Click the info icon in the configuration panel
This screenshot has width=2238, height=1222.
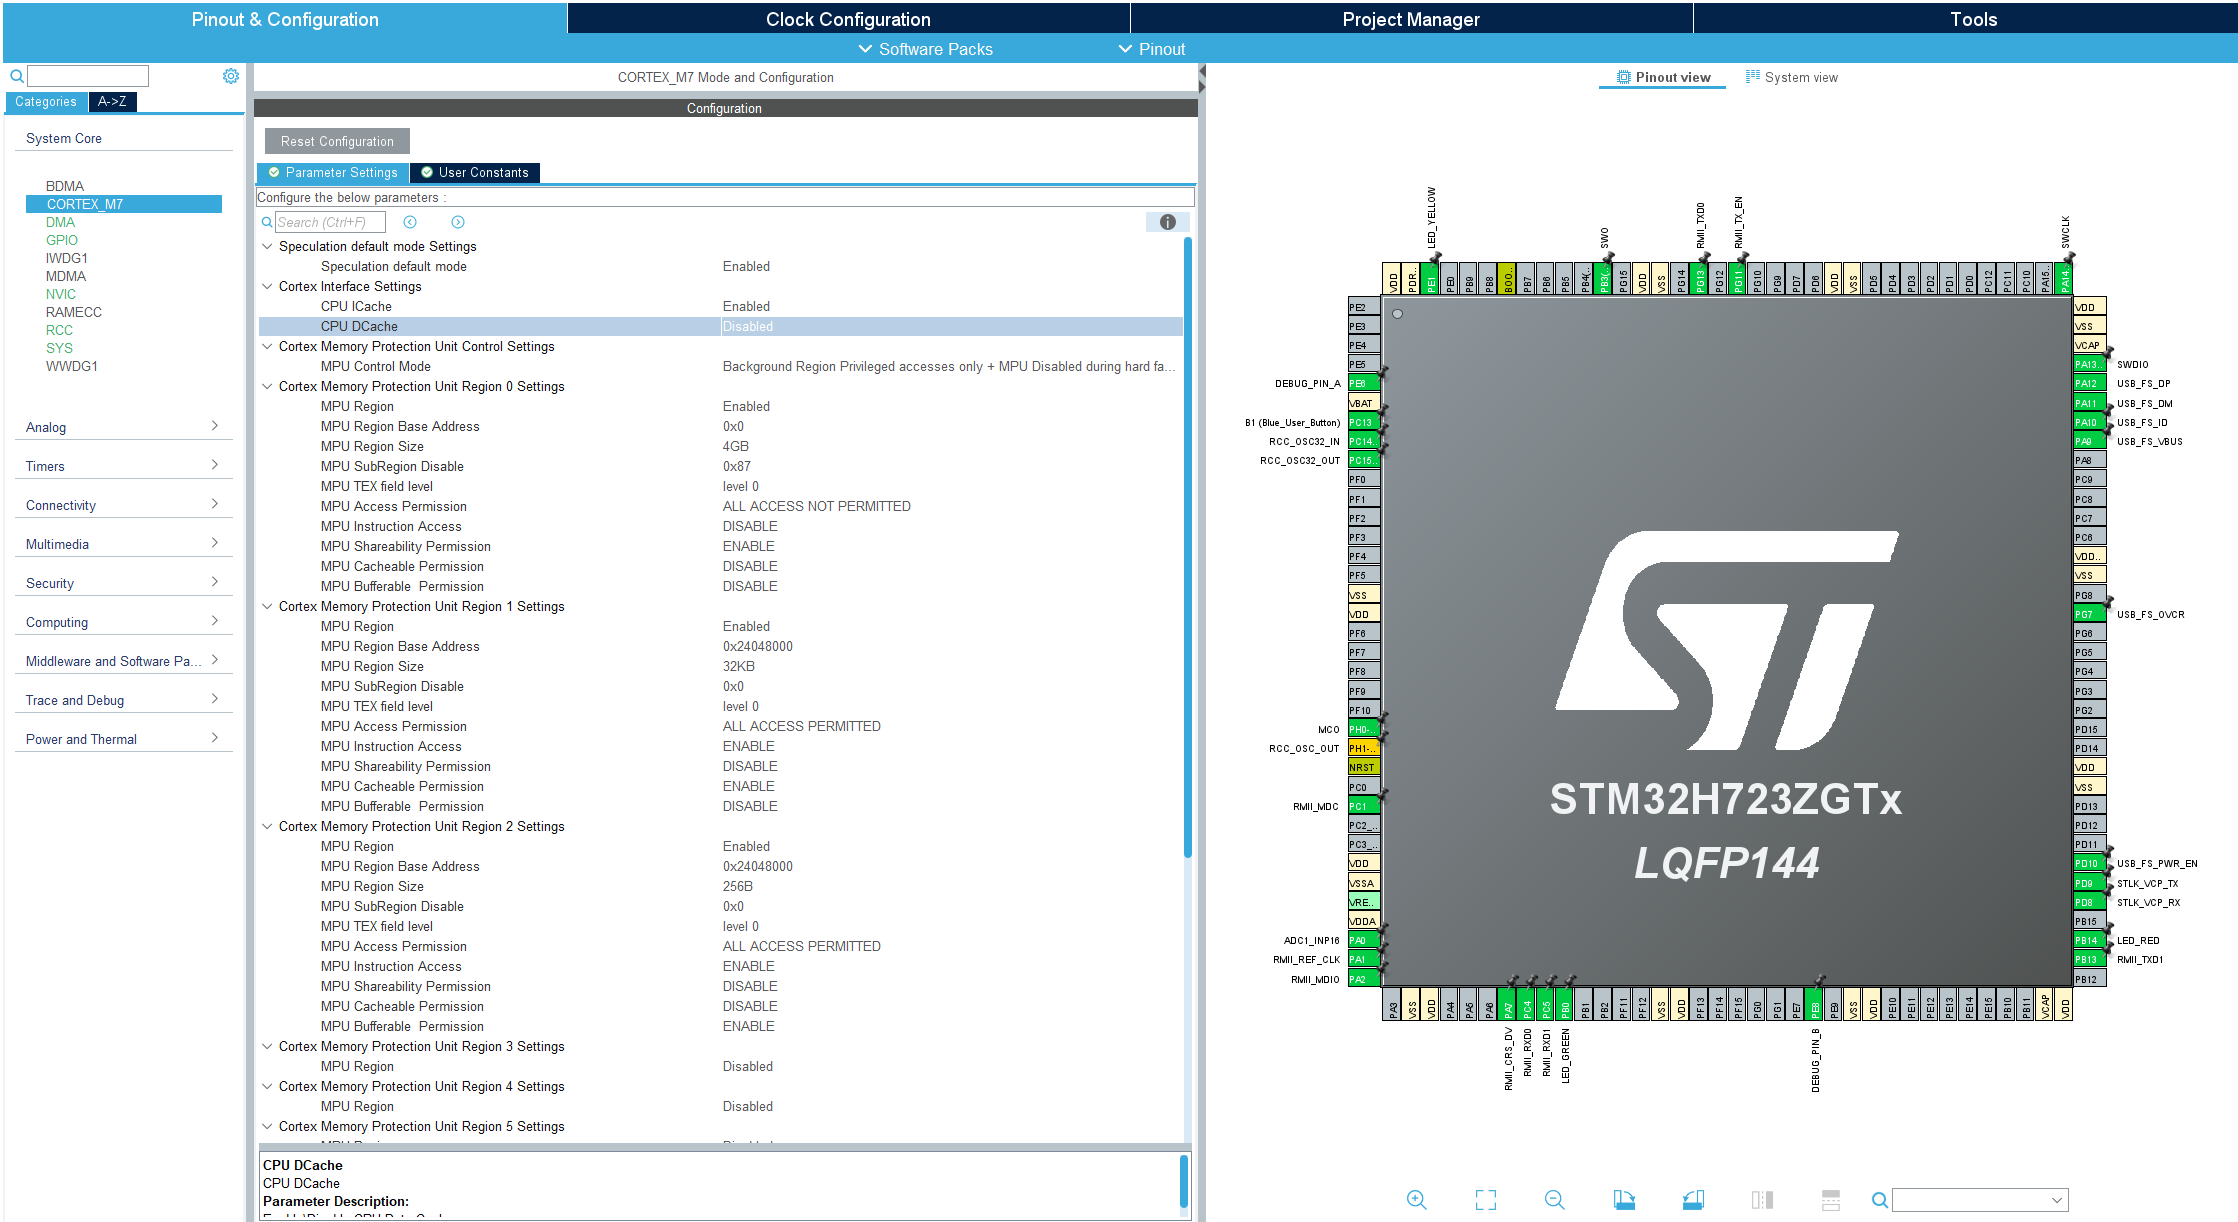pos(1167,222)
